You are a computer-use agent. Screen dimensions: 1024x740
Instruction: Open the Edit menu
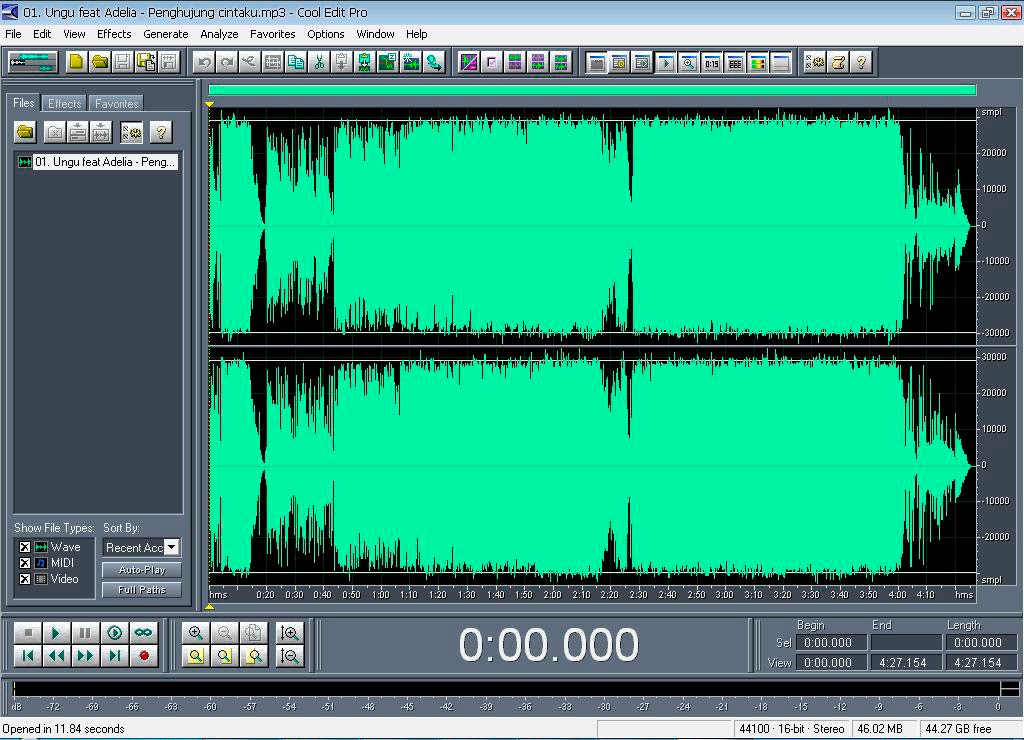(x=42, y=34)
